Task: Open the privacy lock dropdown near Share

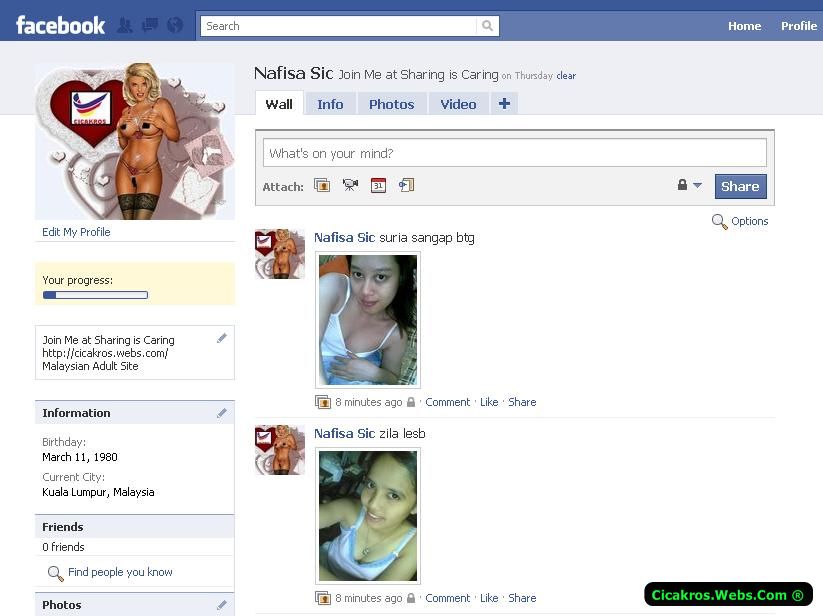Action: tap(689, 185)
